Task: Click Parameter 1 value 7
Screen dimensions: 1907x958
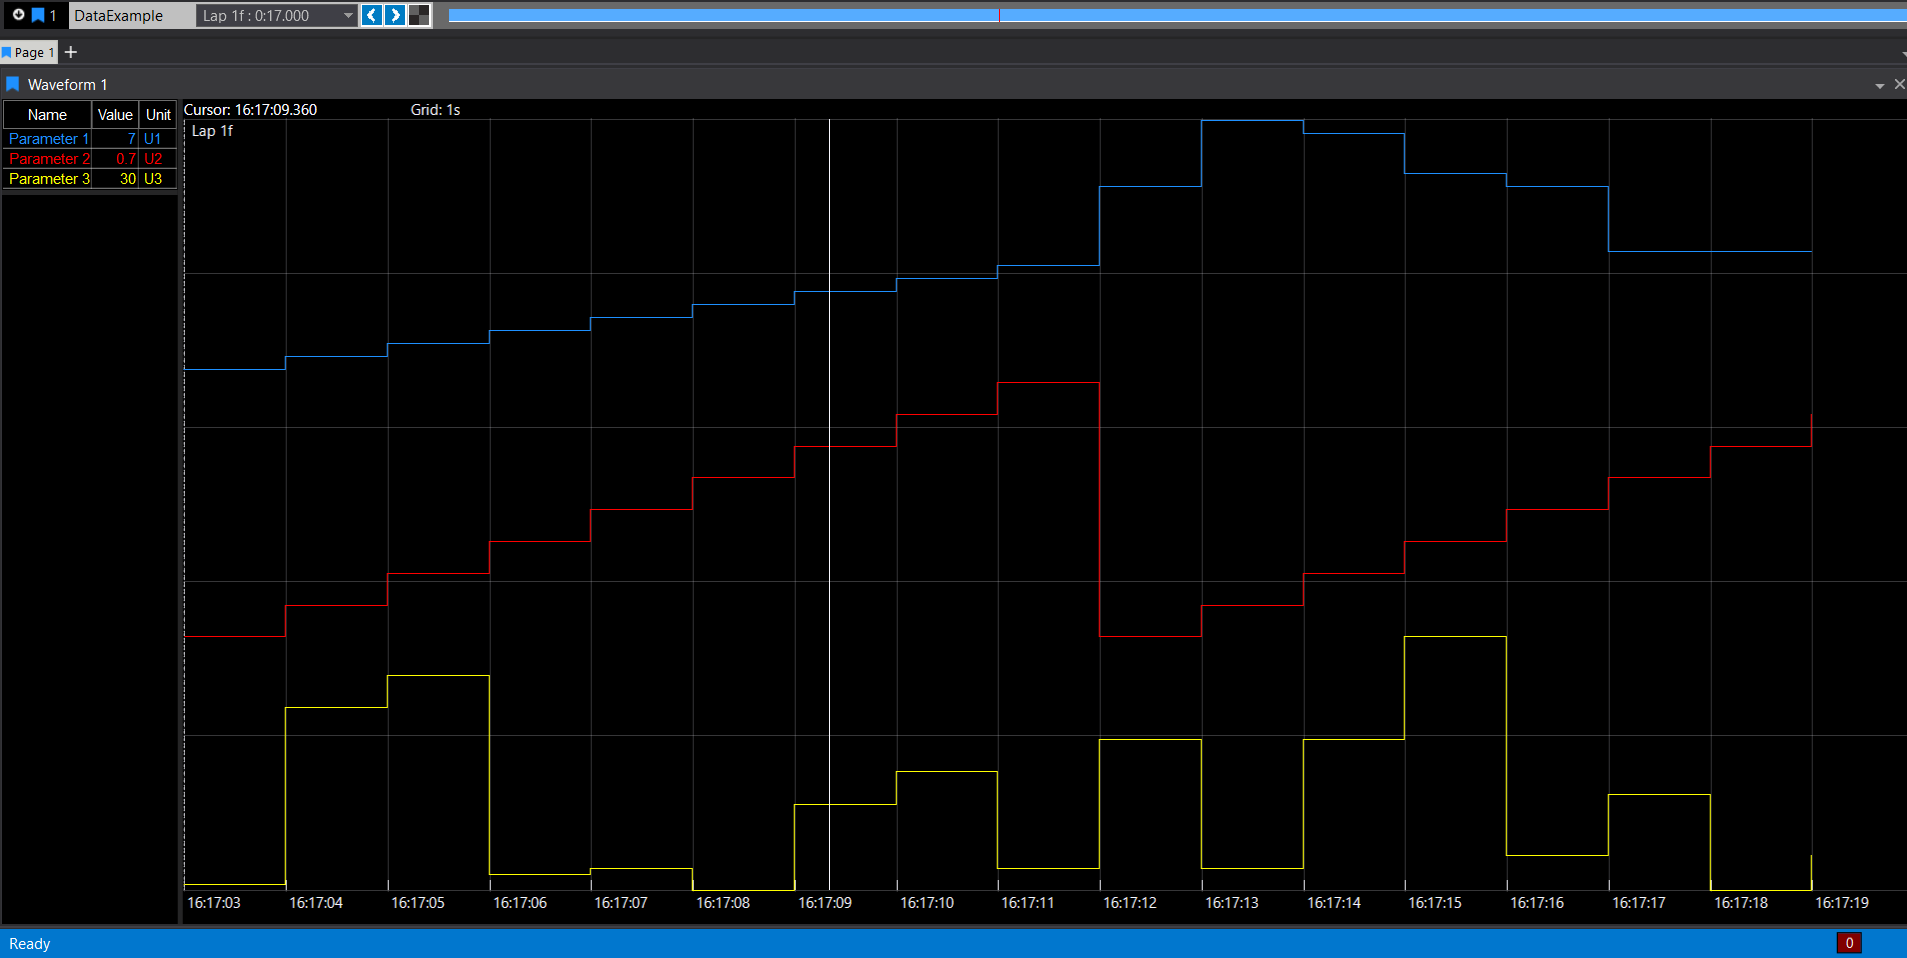Action: coord(115,139)
